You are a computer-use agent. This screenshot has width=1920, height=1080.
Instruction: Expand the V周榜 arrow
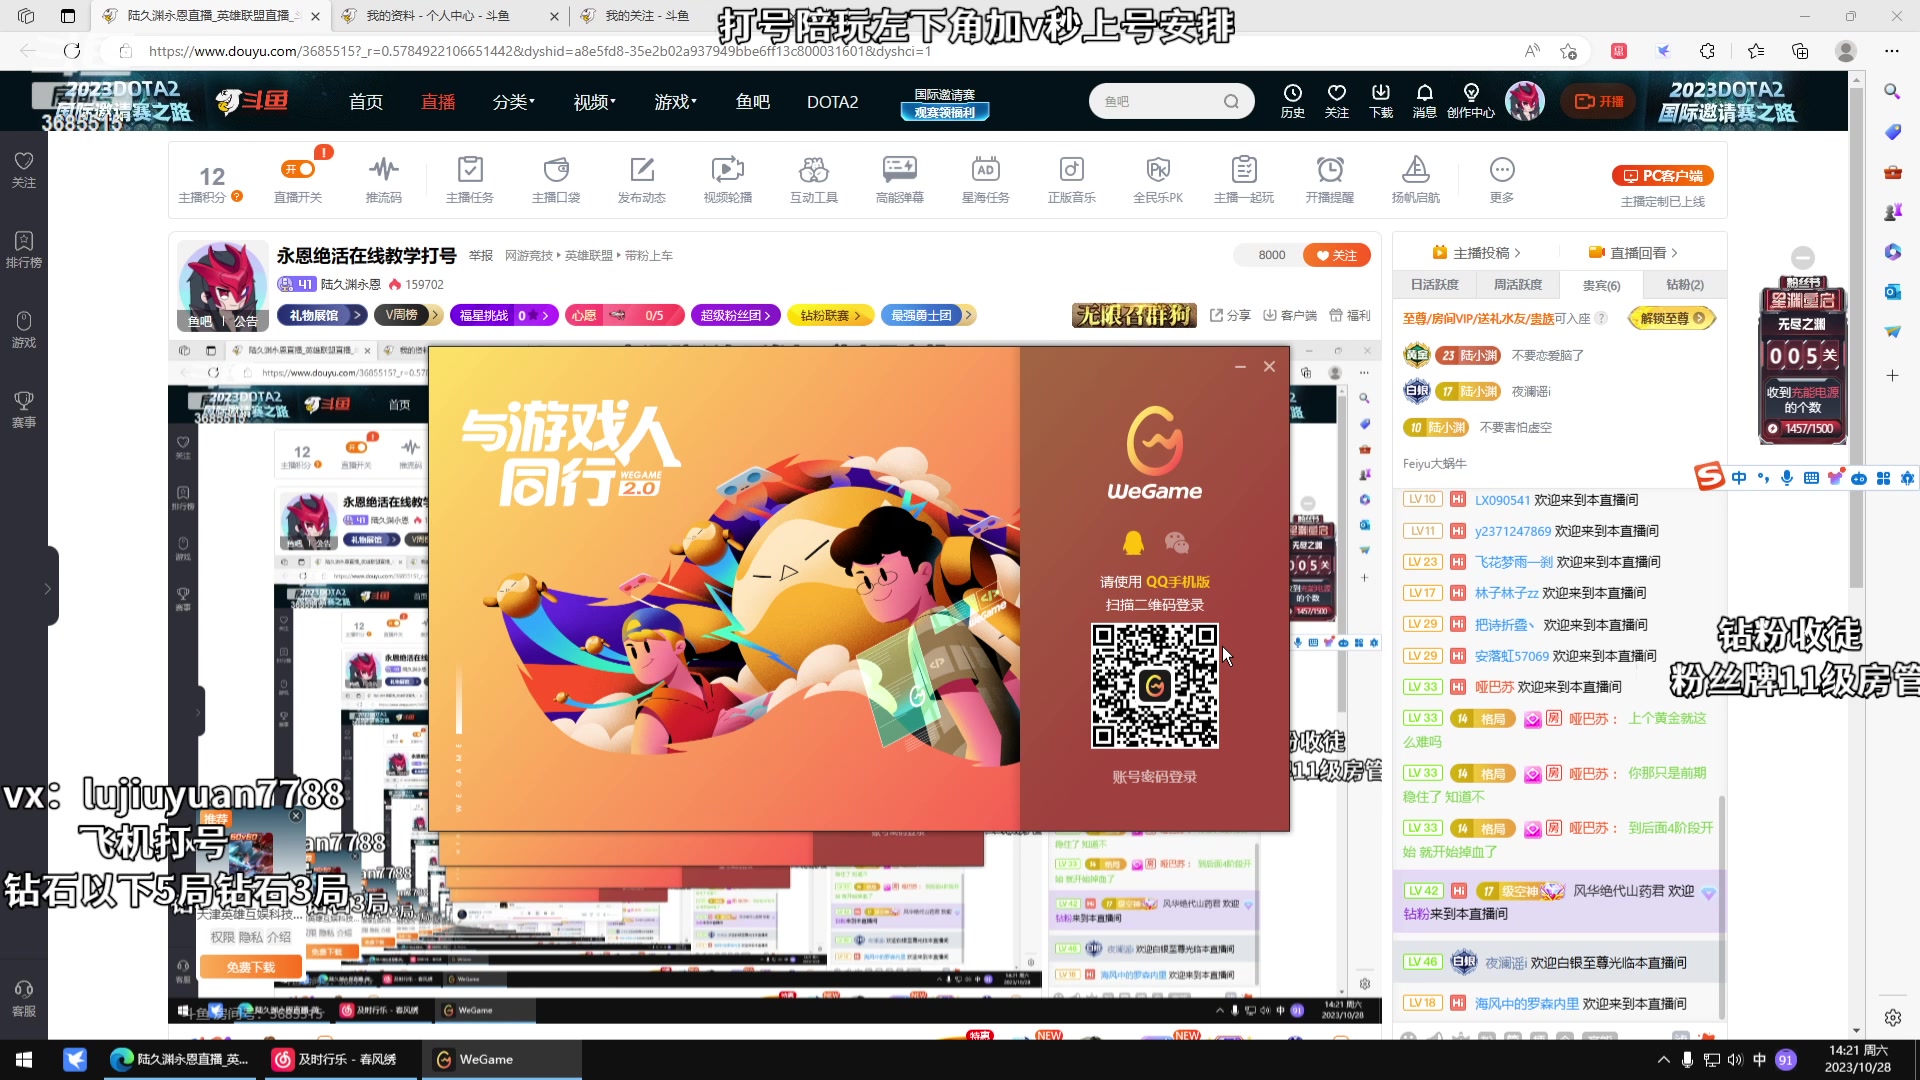(435, 315)
